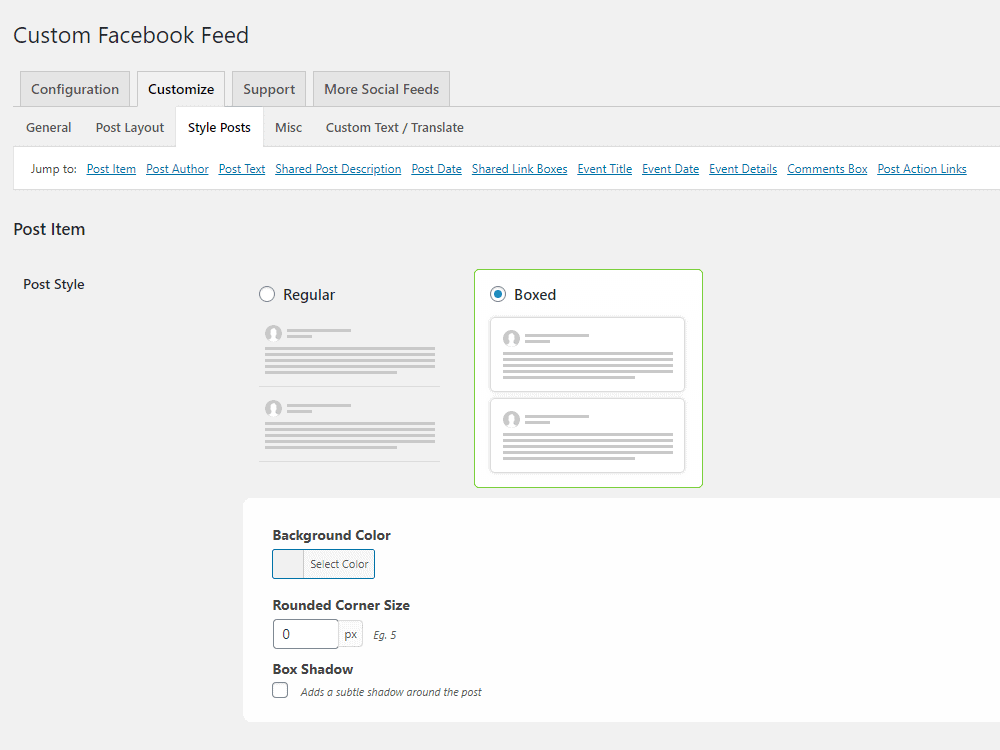This screenshot has height=750, width=1000.
Task: Jump to Post Author section
Action: pos(177,169)
